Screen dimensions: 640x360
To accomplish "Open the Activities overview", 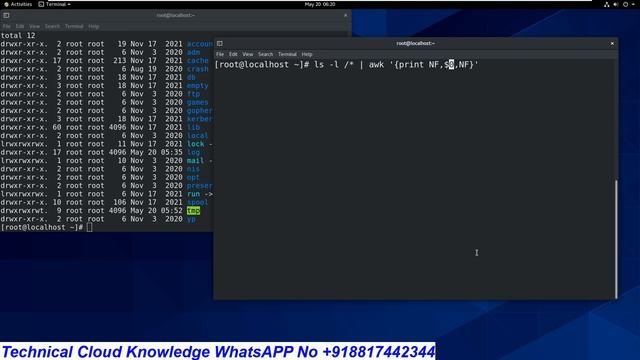I will (x=18, y=4).
